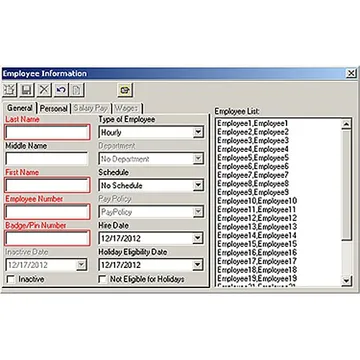
Task: Click the greyed document toolbar icon
Action: click(x=77, y=90)
